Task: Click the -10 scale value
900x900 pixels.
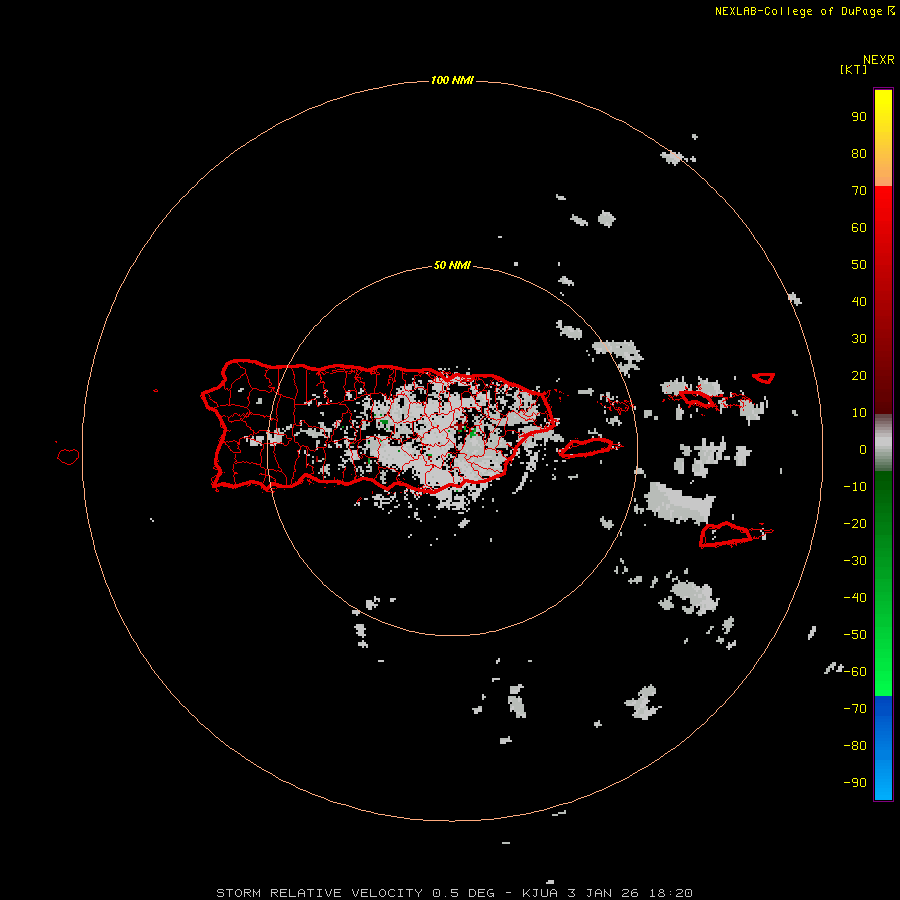Action: click(x=855, y=487)
